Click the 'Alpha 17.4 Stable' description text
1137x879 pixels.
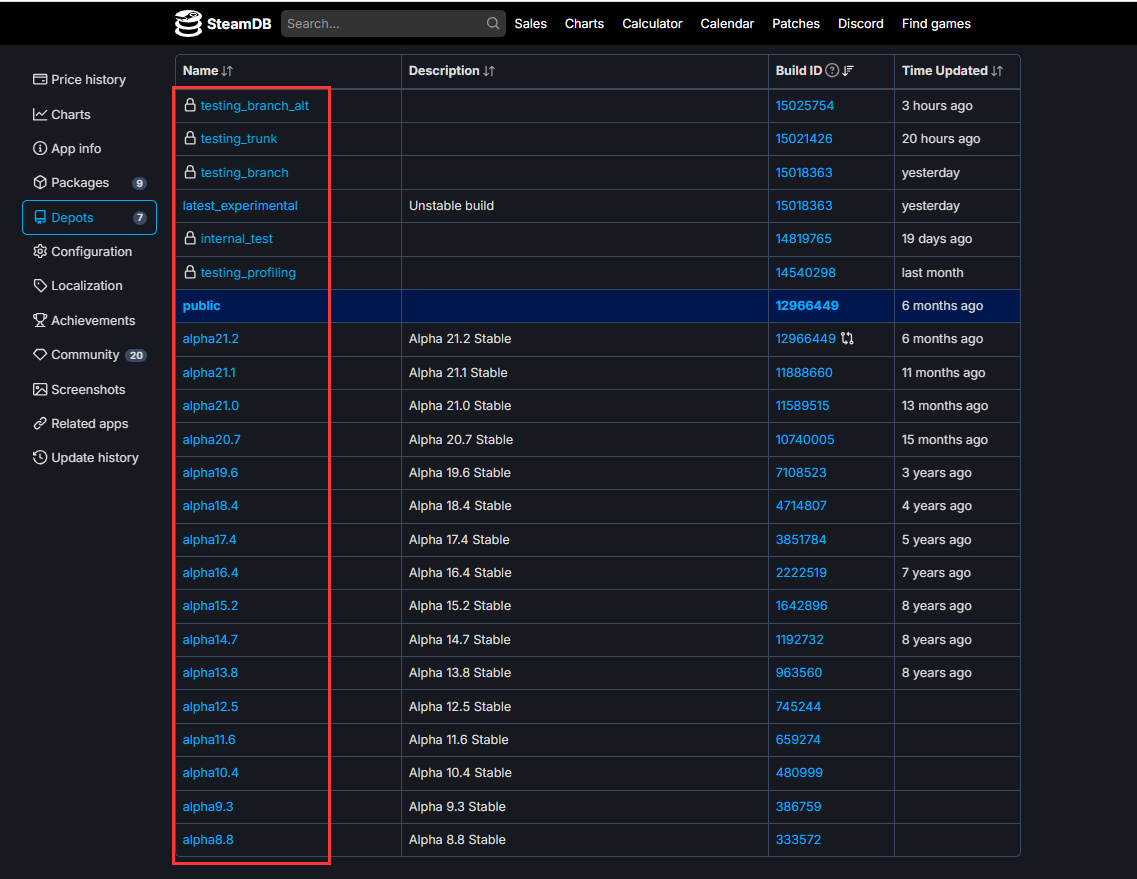click(459, 540)
